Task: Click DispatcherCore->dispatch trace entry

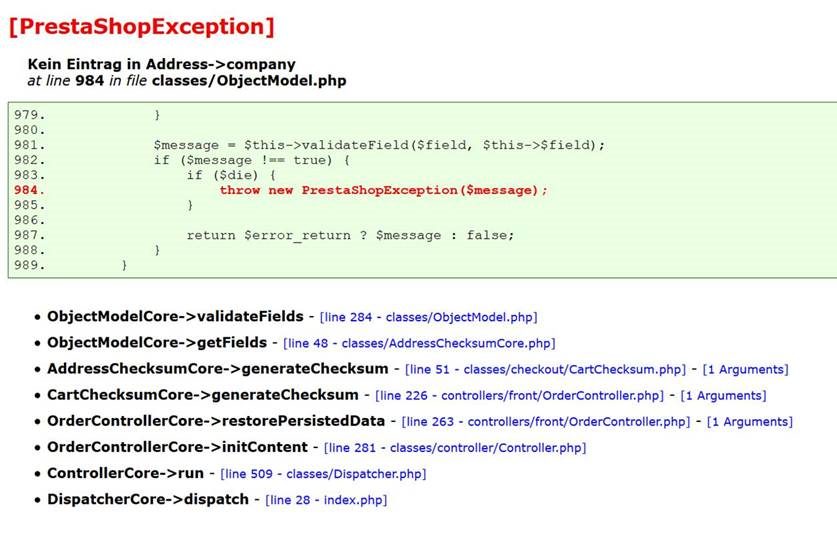Action: [x=148, y=500]
